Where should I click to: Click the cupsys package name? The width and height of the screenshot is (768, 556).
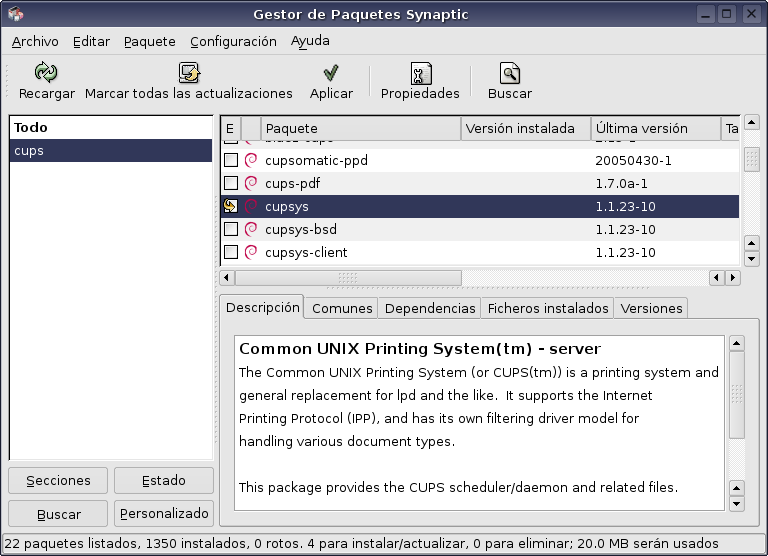click(287, 207)
